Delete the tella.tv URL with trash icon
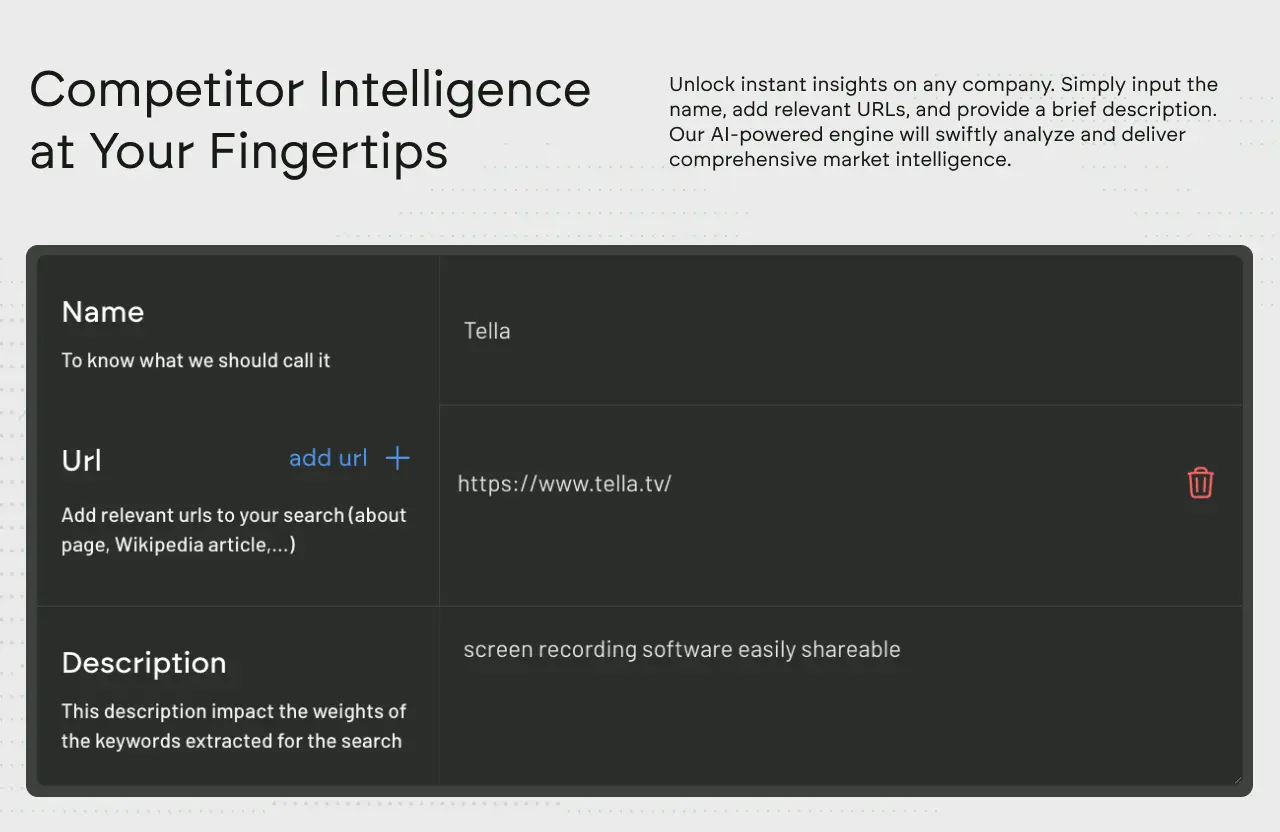This screenshot has width=1280, height=832. (1200, 483)
